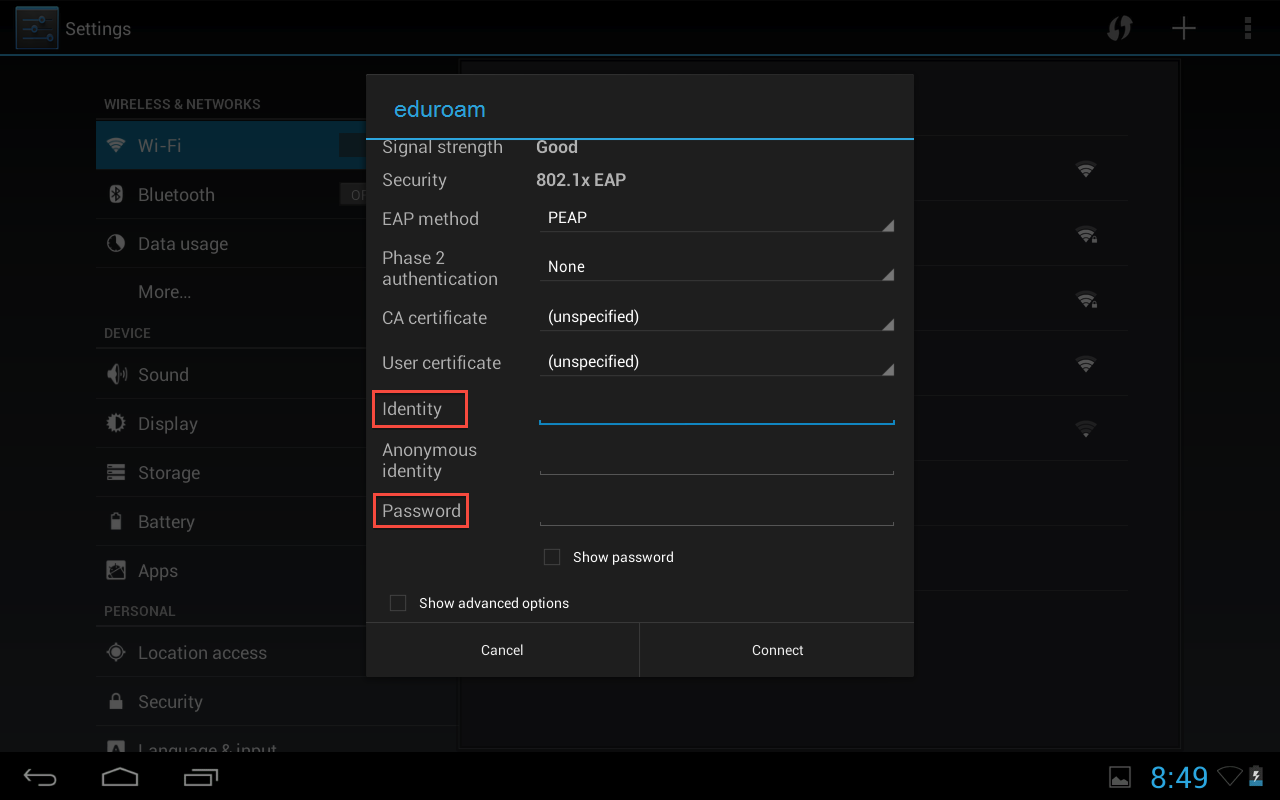
Task: Toggle the Bluetooth switch
Action: point(354,195)
